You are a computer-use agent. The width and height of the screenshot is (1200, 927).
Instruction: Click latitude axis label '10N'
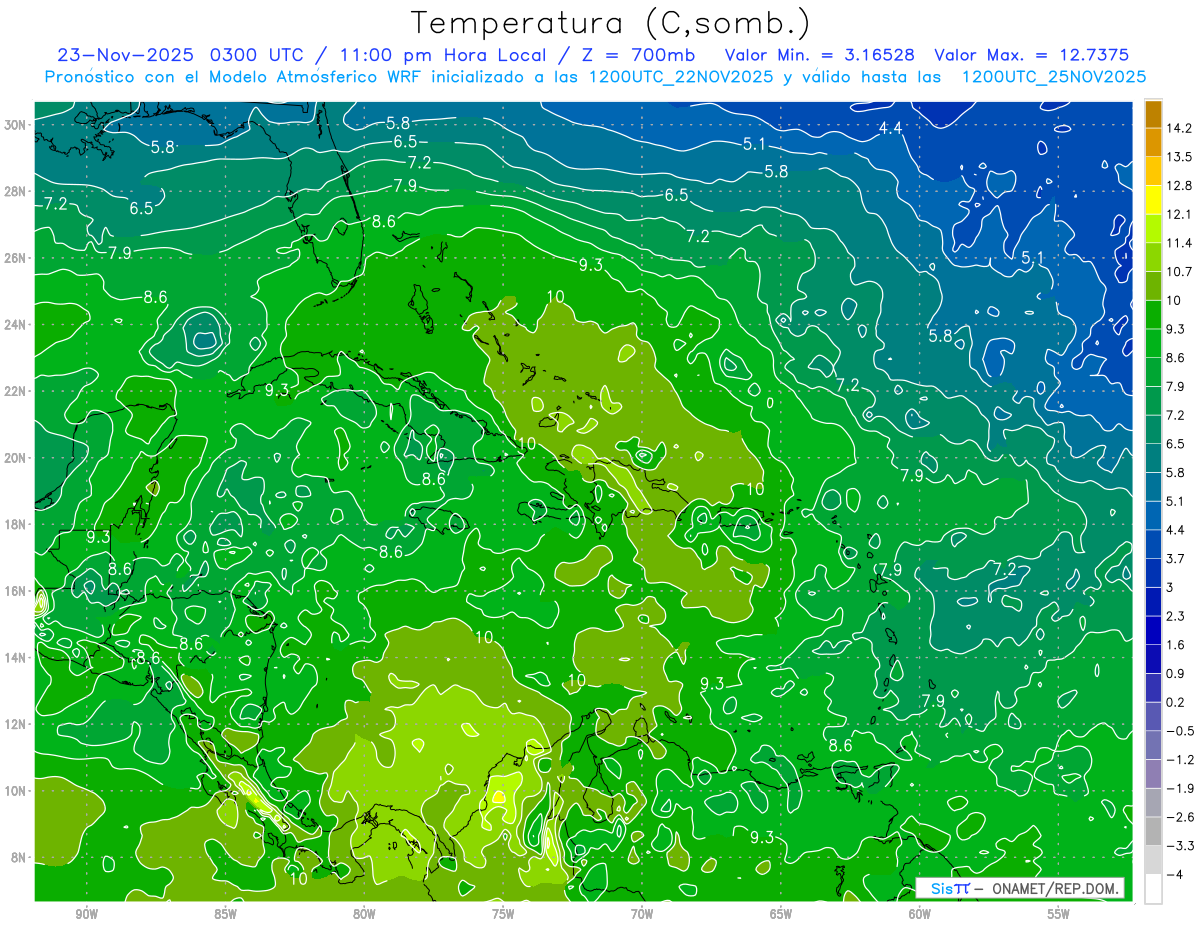click(16, 791)
